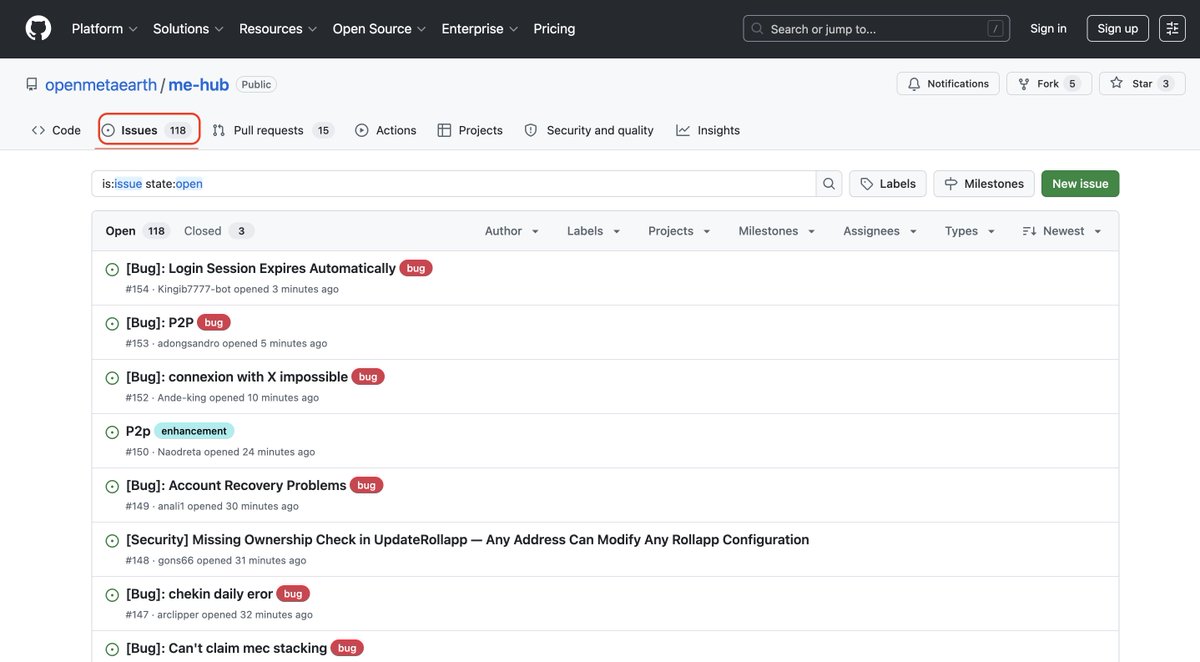Focus the Search or jump to field
Viewport: 1200px width, 662px height.
click(876, 29)
